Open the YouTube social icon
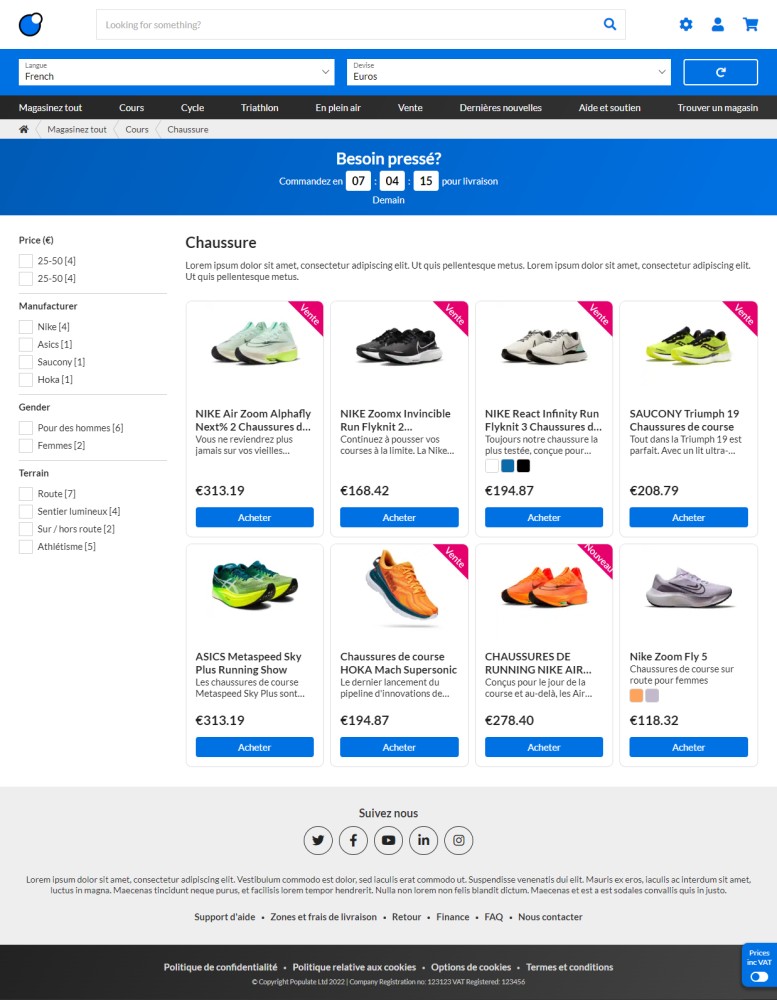The image size is (777, 1000). click(x=388, y=840)
